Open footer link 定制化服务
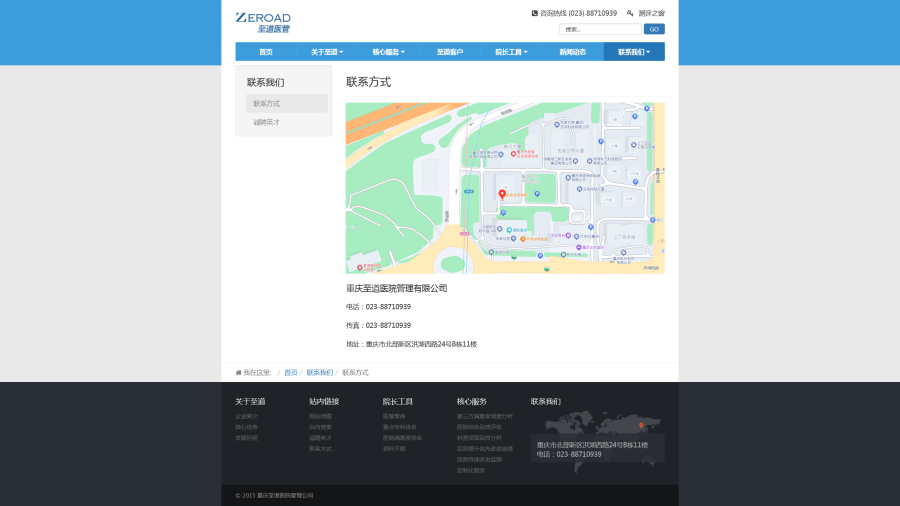This screenshot has width=900, height=506. pos(471,471)
